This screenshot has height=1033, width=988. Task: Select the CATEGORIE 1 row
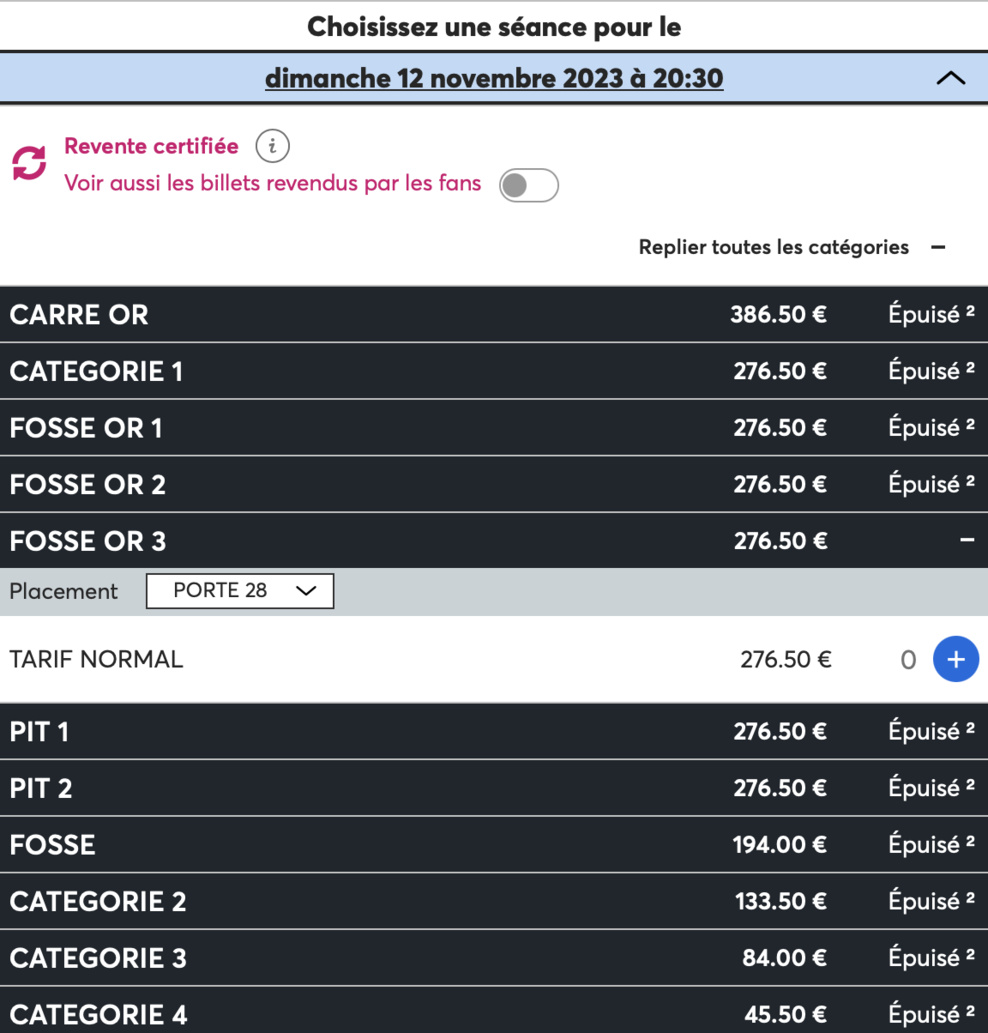400,371
